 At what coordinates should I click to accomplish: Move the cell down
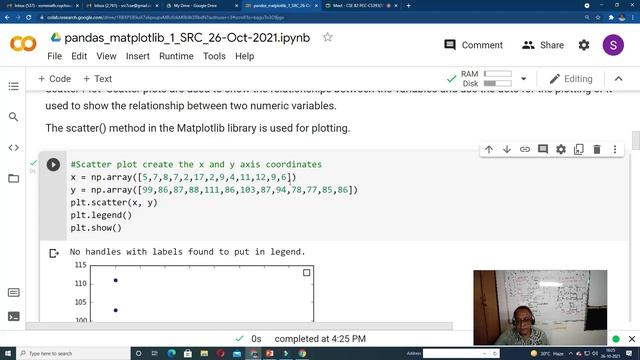507,149
